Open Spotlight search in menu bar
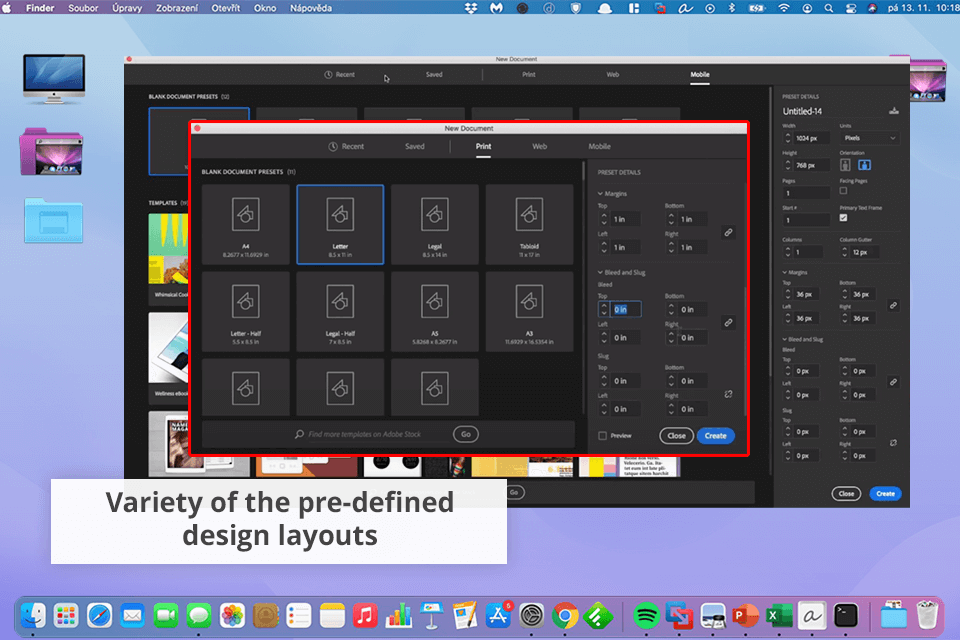Viewport: 960px width, 640px height. coord(828,8)
